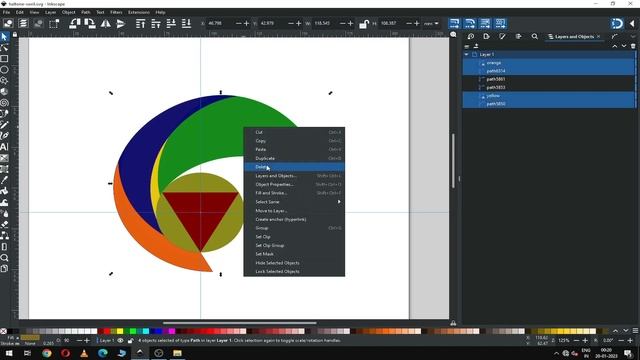Open the Path menu

pyautogui.click(x=85, y=12)
